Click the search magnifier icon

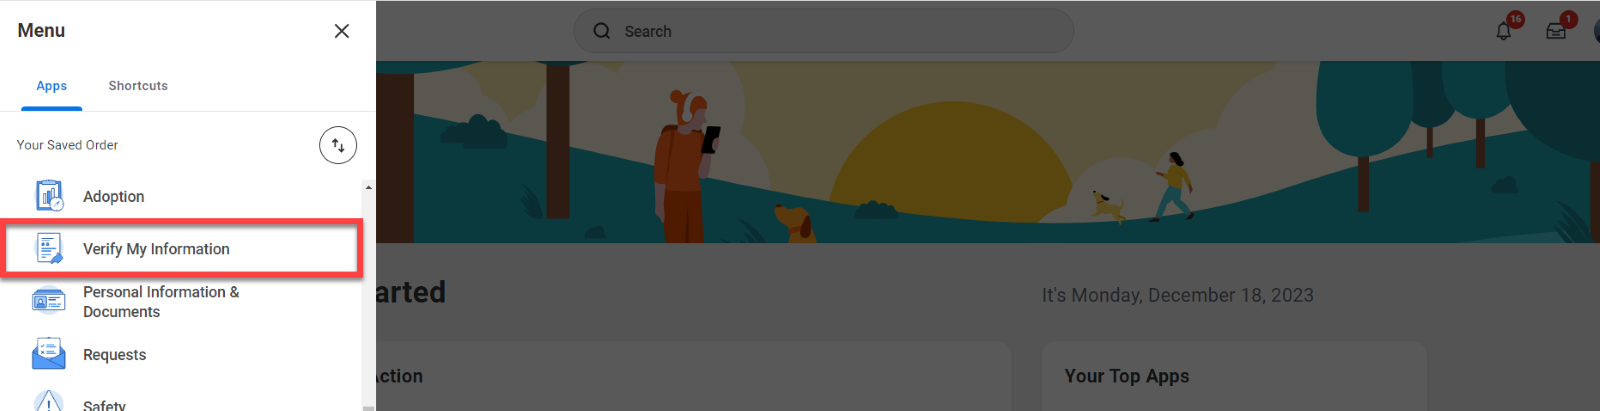pyautogui.click(x=602, y=31)
